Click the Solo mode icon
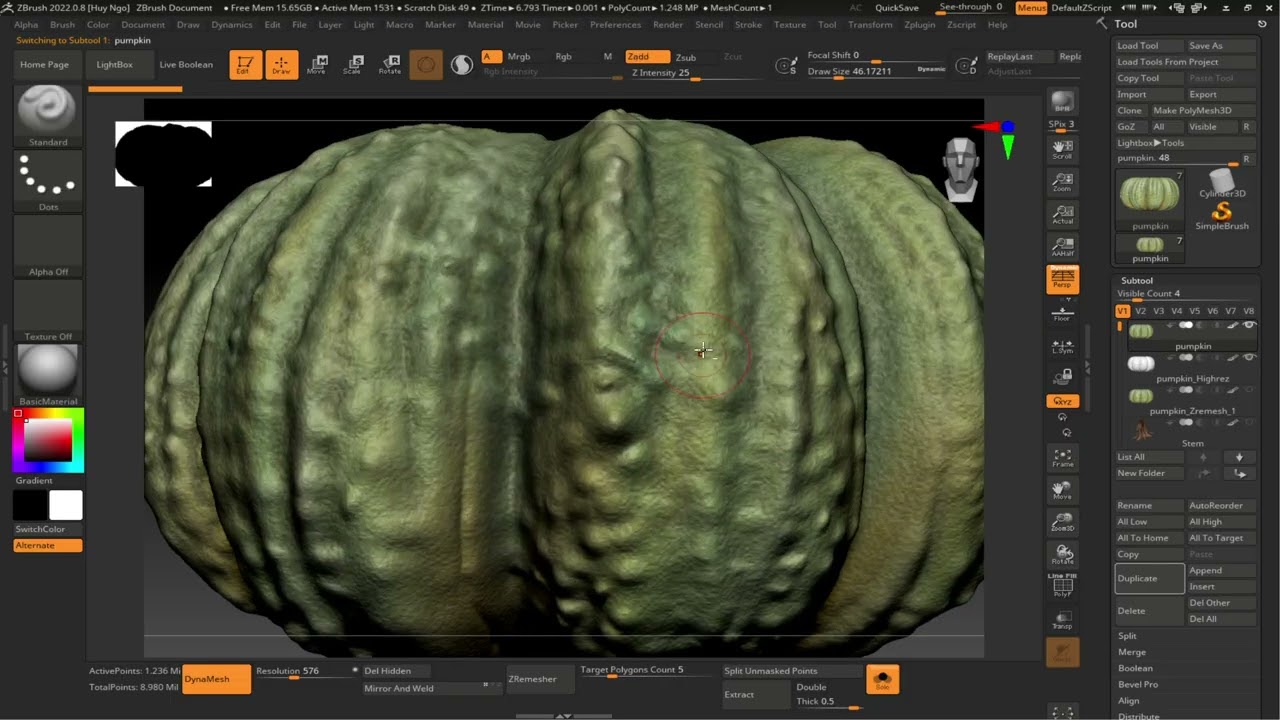The image size is (1280, 720). tap(882, 679)
